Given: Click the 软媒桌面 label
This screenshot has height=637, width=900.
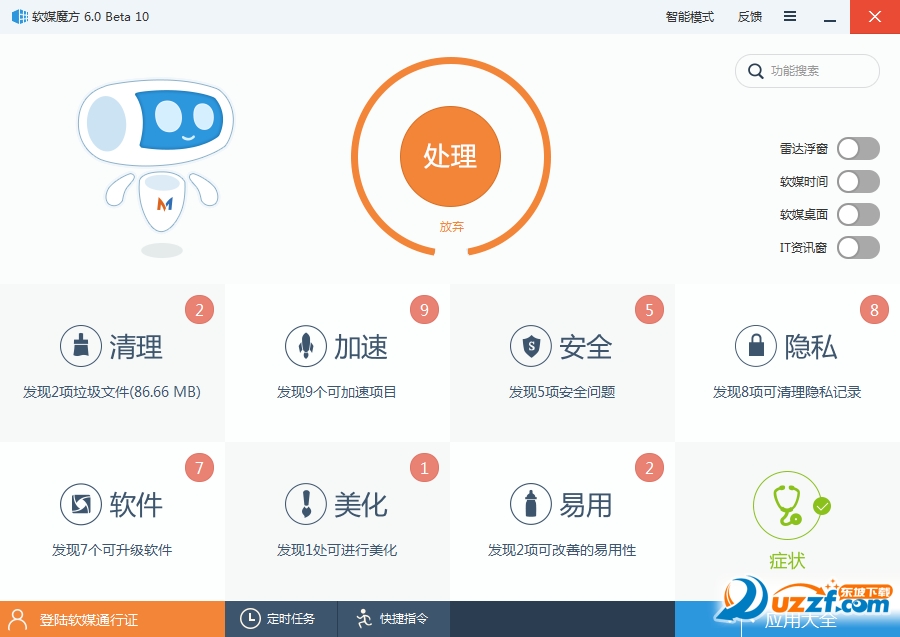Looking at the screenshot, I should tap(804, 215).
